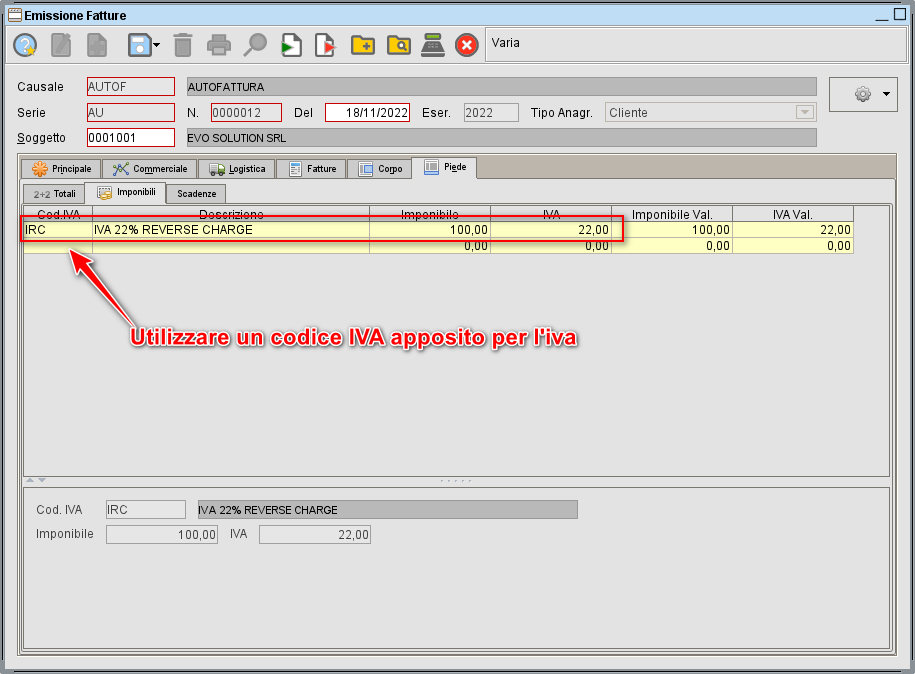Viewport: 915px width, 674px height.
Task: Switch to the Commerciale tab
Action: [151, 168]
